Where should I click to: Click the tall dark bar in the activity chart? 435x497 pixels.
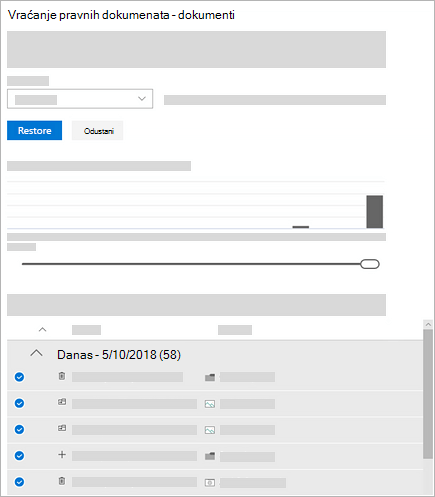[x=375, y=212]
